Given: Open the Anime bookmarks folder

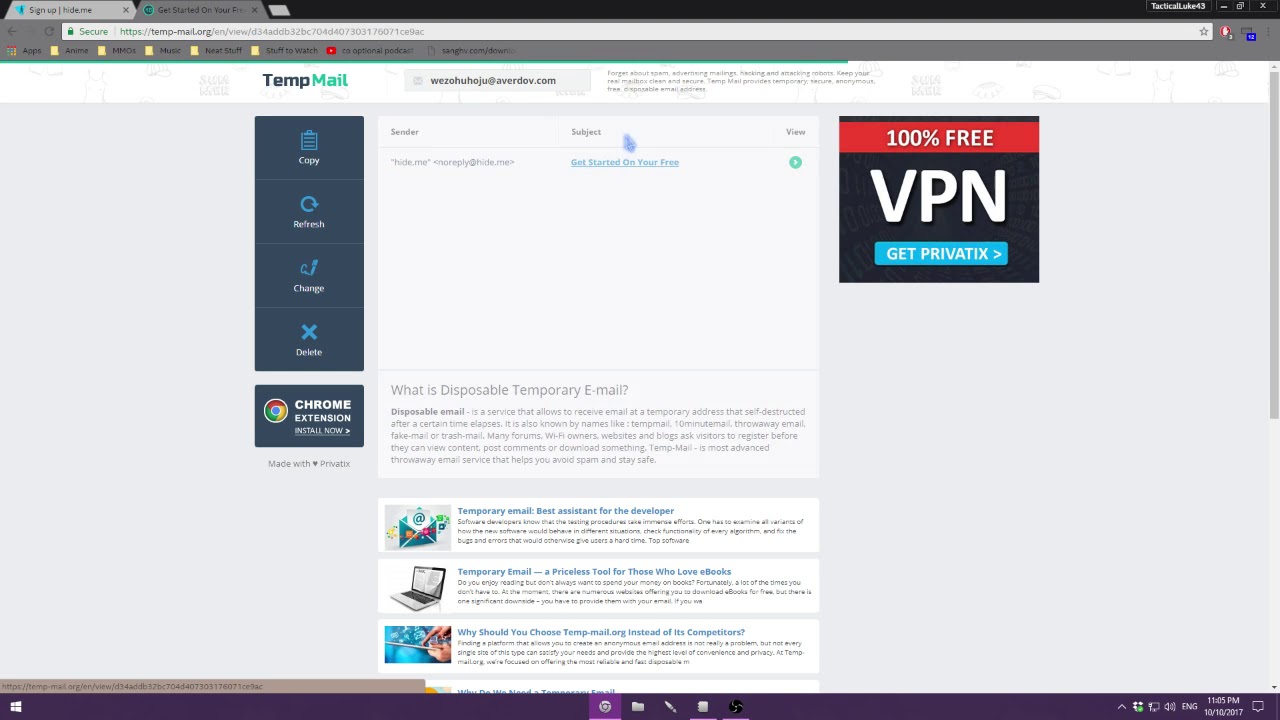Looking at the screenshot, I should click(70, 50).
